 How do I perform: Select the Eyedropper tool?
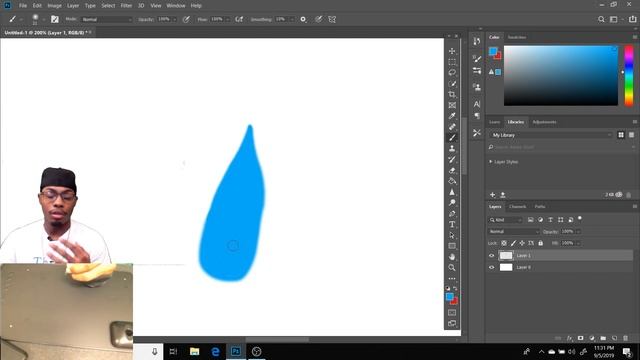[x=452, y=116]
